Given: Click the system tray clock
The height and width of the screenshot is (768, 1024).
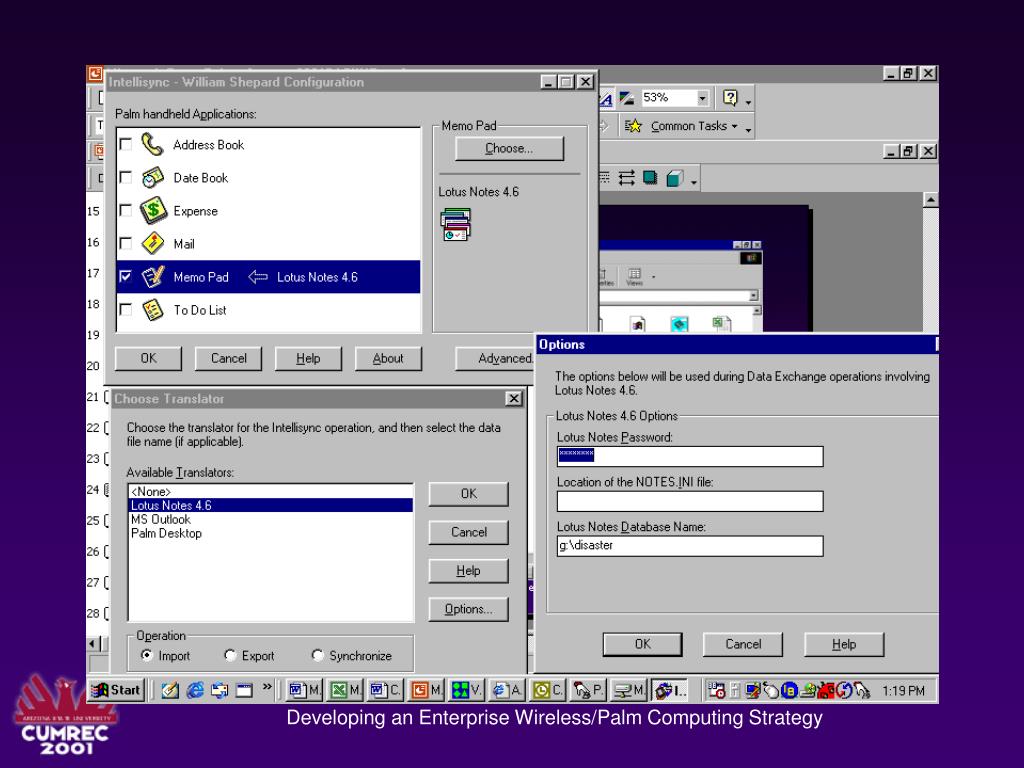Looking at the screenshot, I should click(x=903, y=690).
